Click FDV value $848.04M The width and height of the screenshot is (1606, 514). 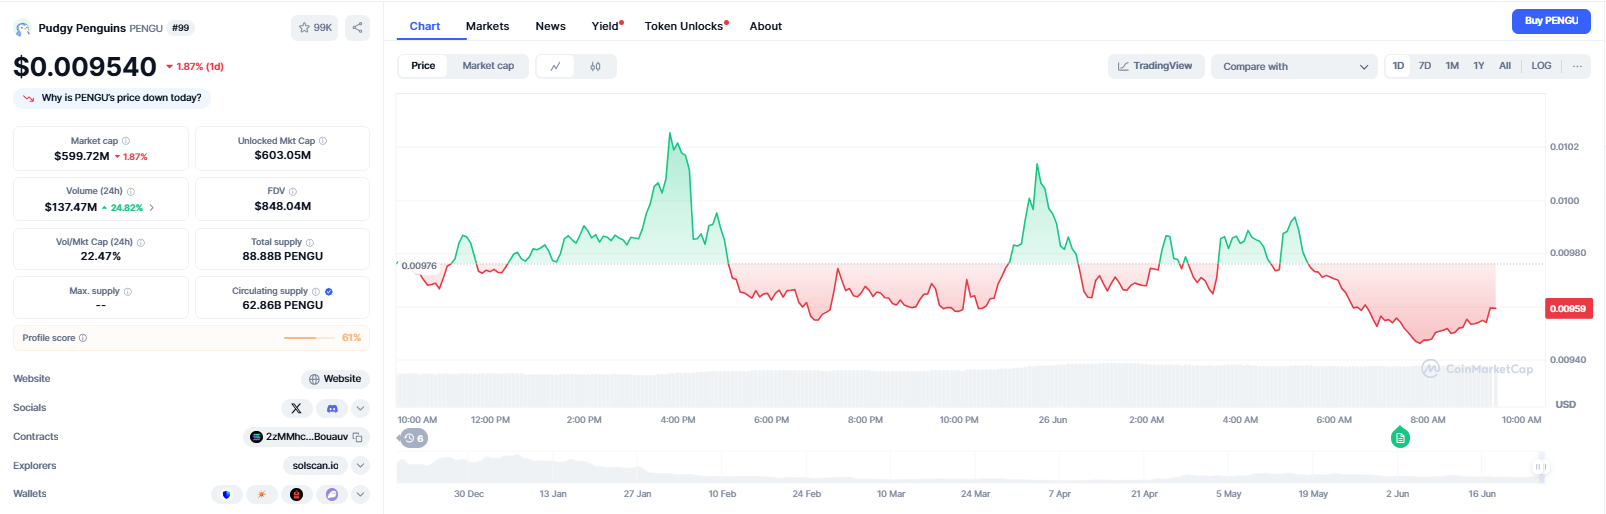[283, 206]
